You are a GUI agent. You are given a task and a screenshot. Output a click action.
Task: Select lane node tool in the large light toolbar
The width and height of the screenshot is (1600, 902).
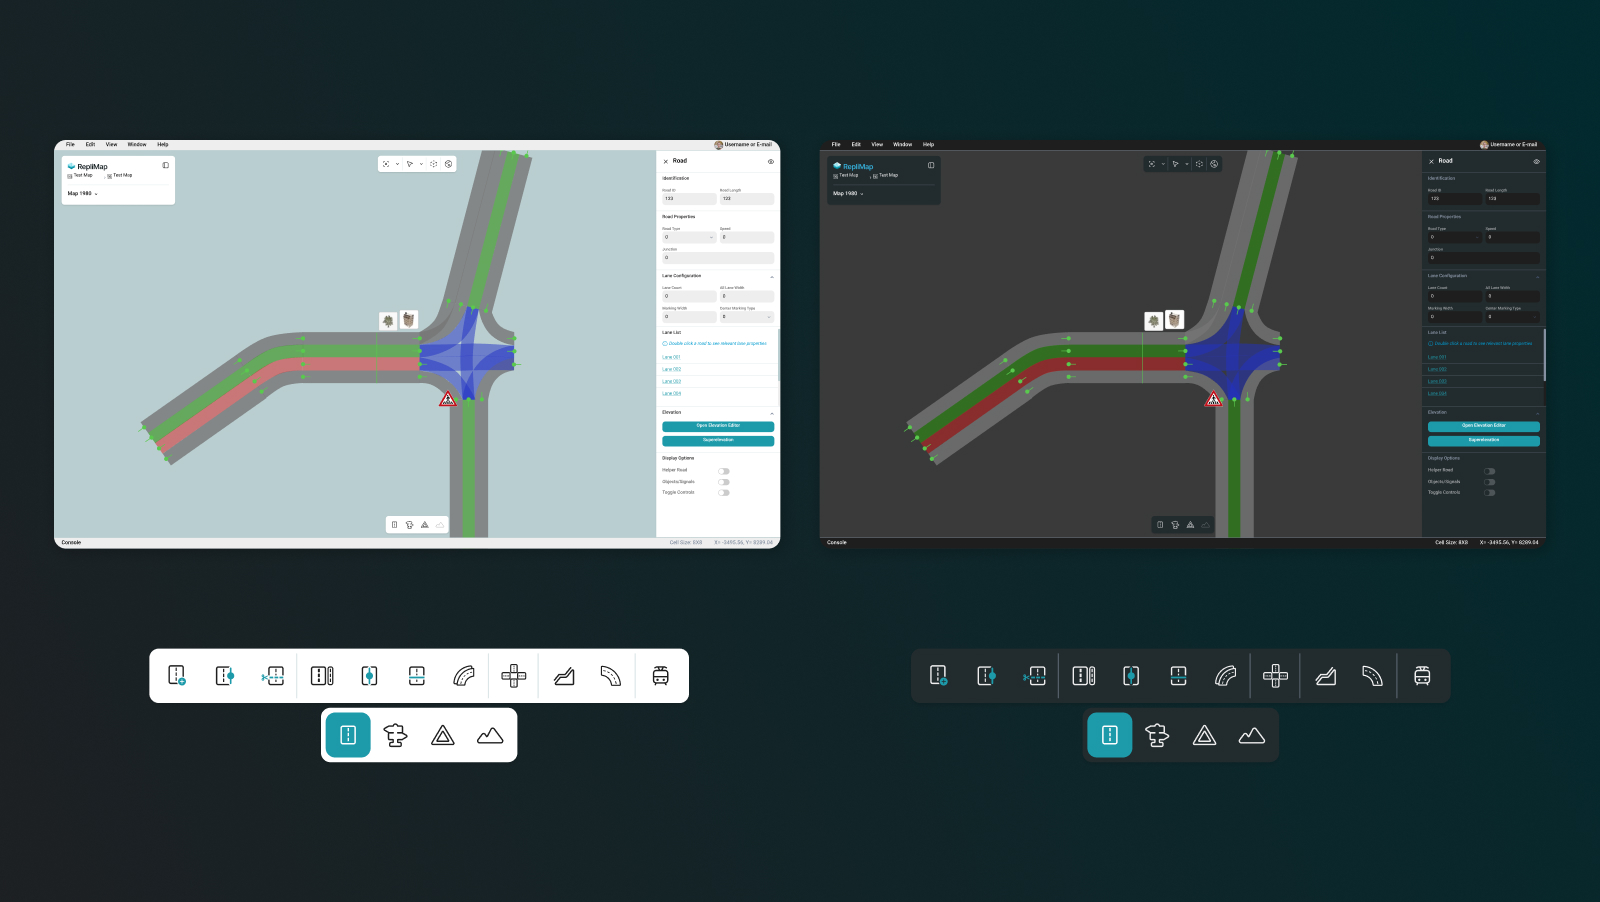[369, 676]
